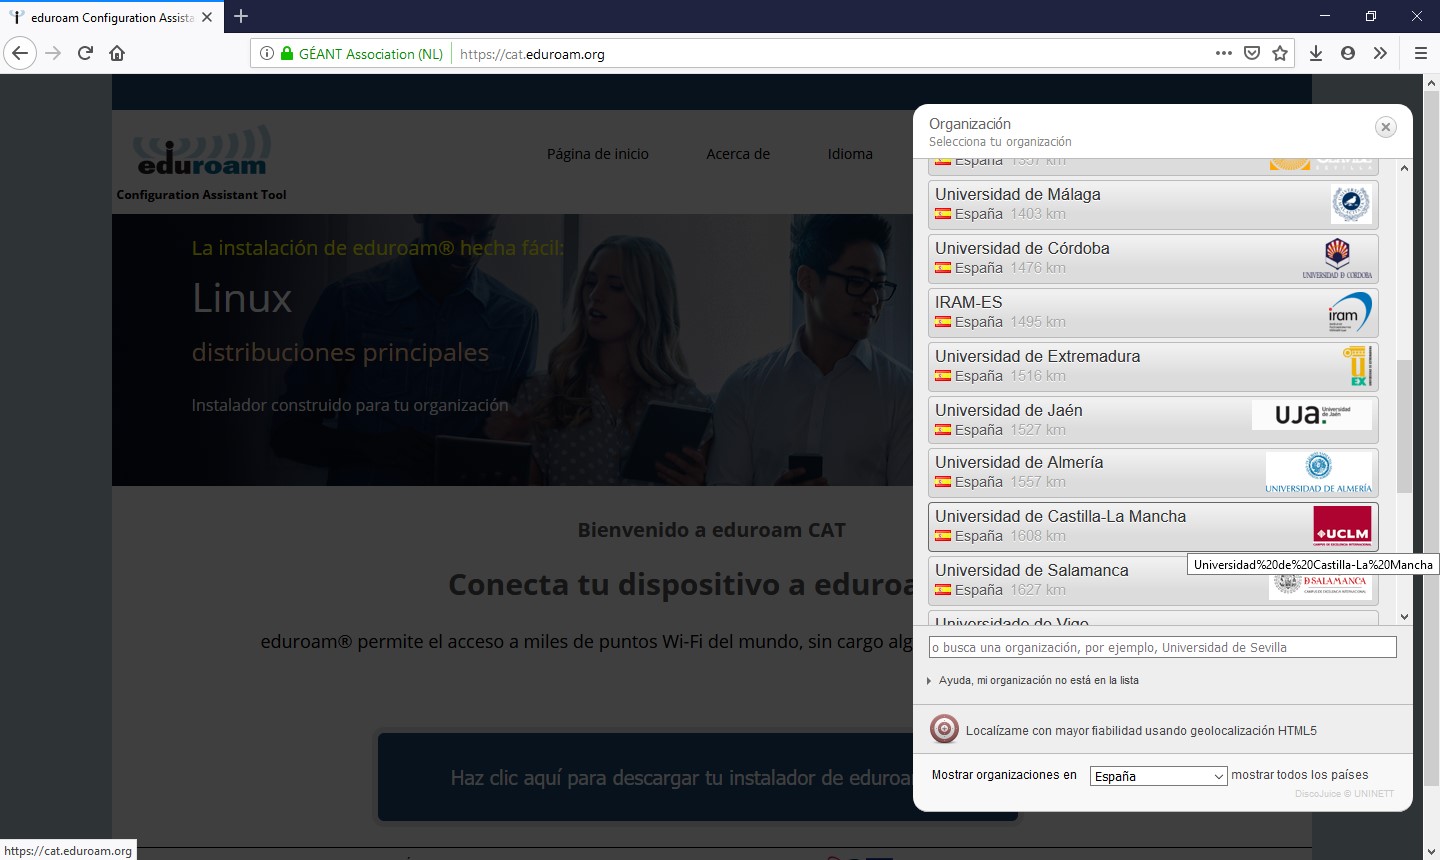Click the España flag in Universidad de Jaén row
The height and width of the screenshot is (860, 1440).
[943, 430]
